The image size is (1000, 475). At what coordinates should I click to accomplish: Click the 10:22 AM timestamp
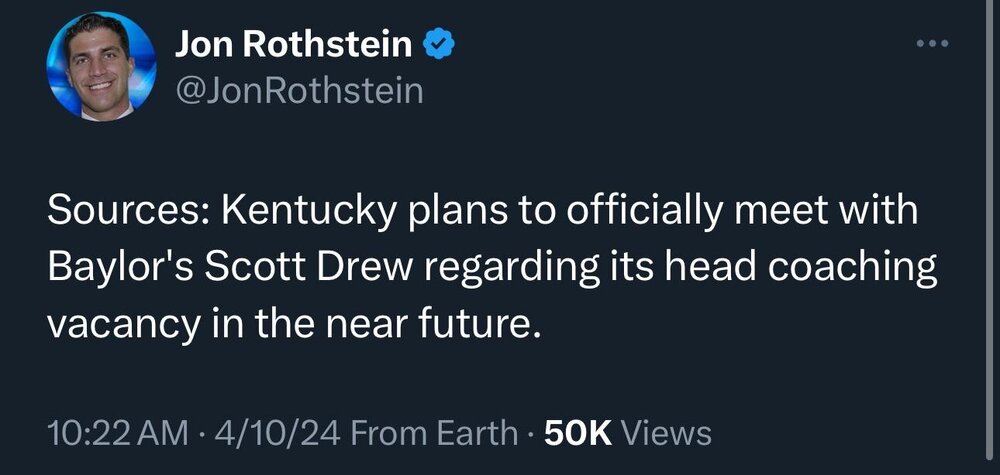coord(118,433)
